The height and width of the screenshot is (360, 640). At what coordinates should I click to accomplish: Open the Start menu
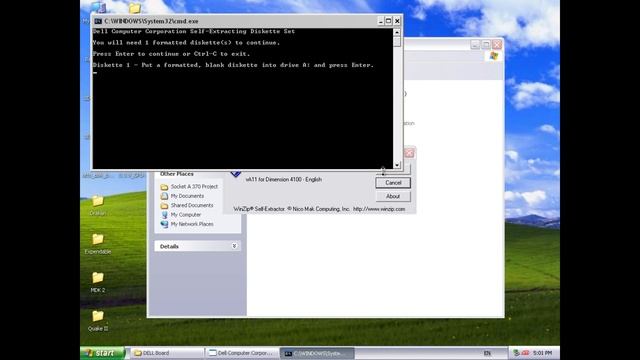(x=102, y=353)
